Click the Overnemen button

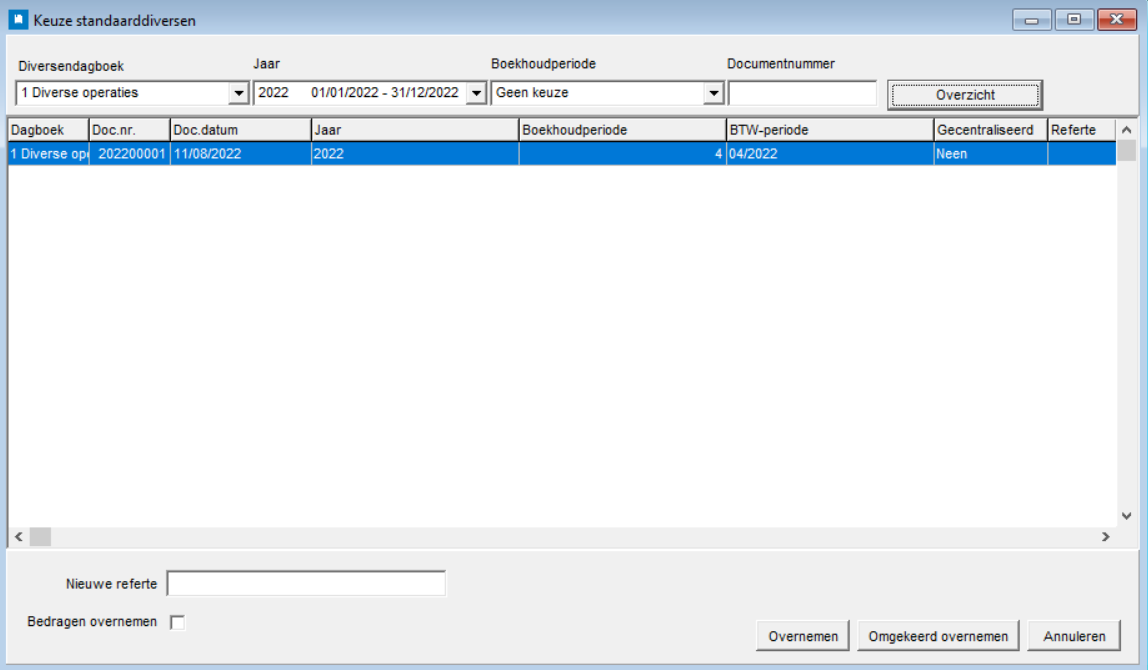pyautogui.click(x=803, y=636)
